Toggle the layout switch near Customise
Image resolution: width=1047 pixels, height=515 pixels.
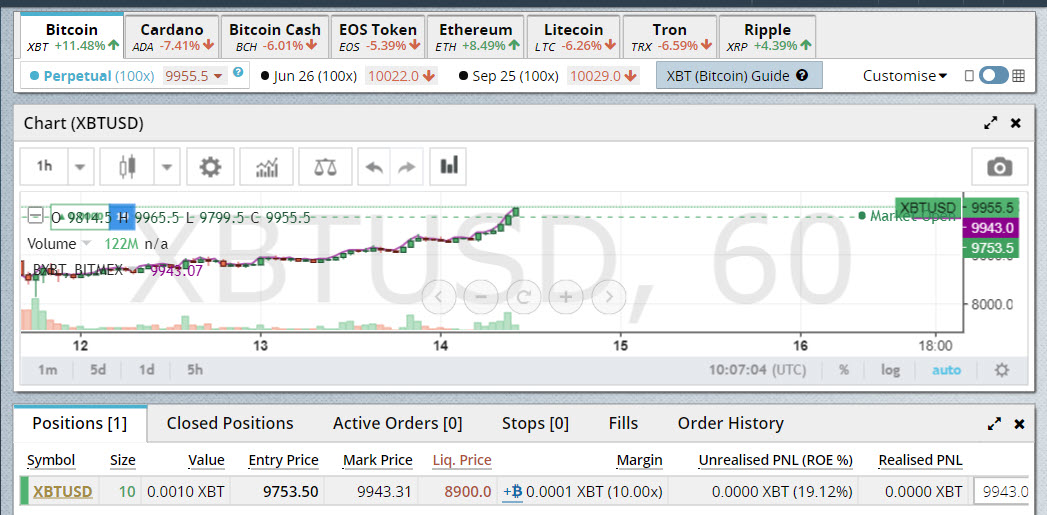point(994,75)
